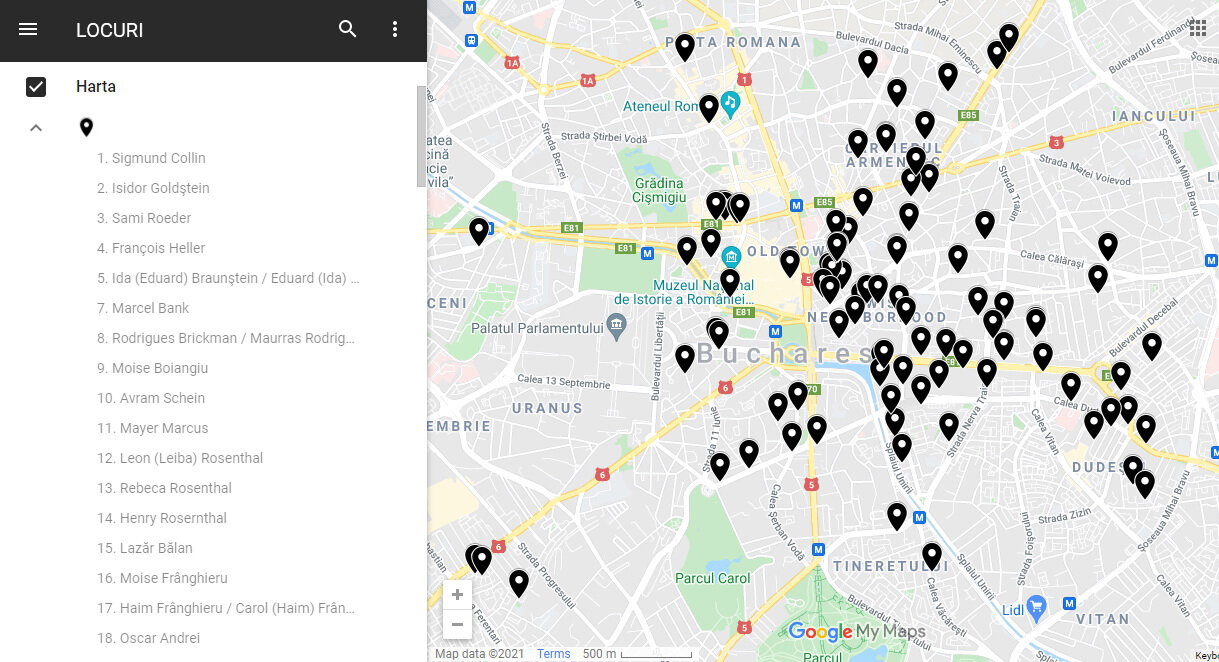Click the Google My Maps logo
1219x662 pixels.
(857, 631)
